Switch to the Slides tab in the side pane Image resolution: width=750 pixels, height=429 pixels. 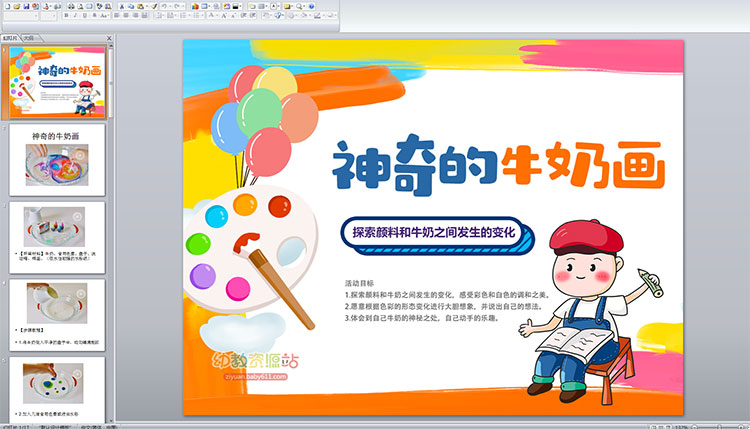pos(10,37)
